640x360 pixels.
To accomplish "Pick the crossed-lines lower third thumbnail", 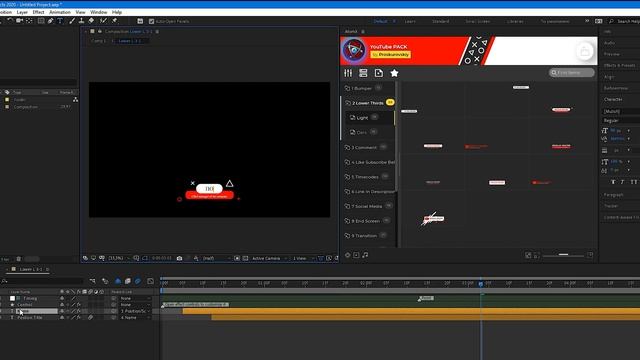I will [x=433, y=219].
